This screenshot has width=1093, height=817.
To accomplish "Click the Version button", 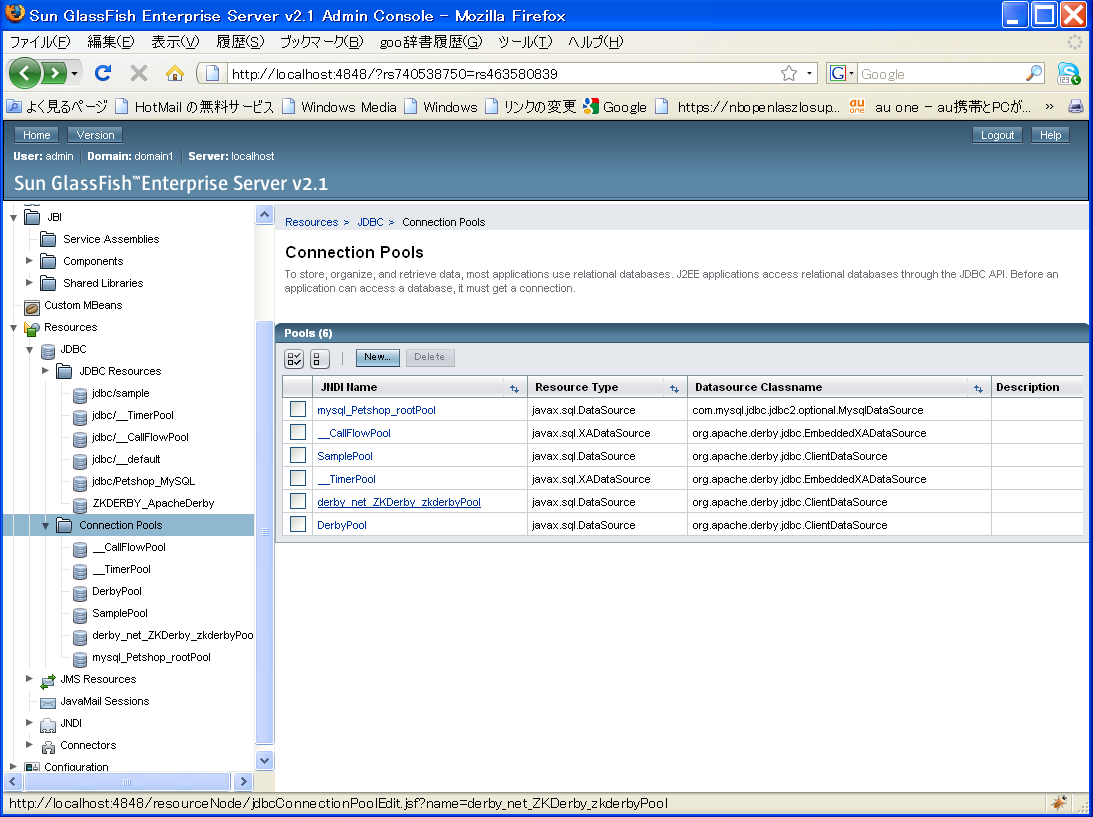I will tap(95, 135).
